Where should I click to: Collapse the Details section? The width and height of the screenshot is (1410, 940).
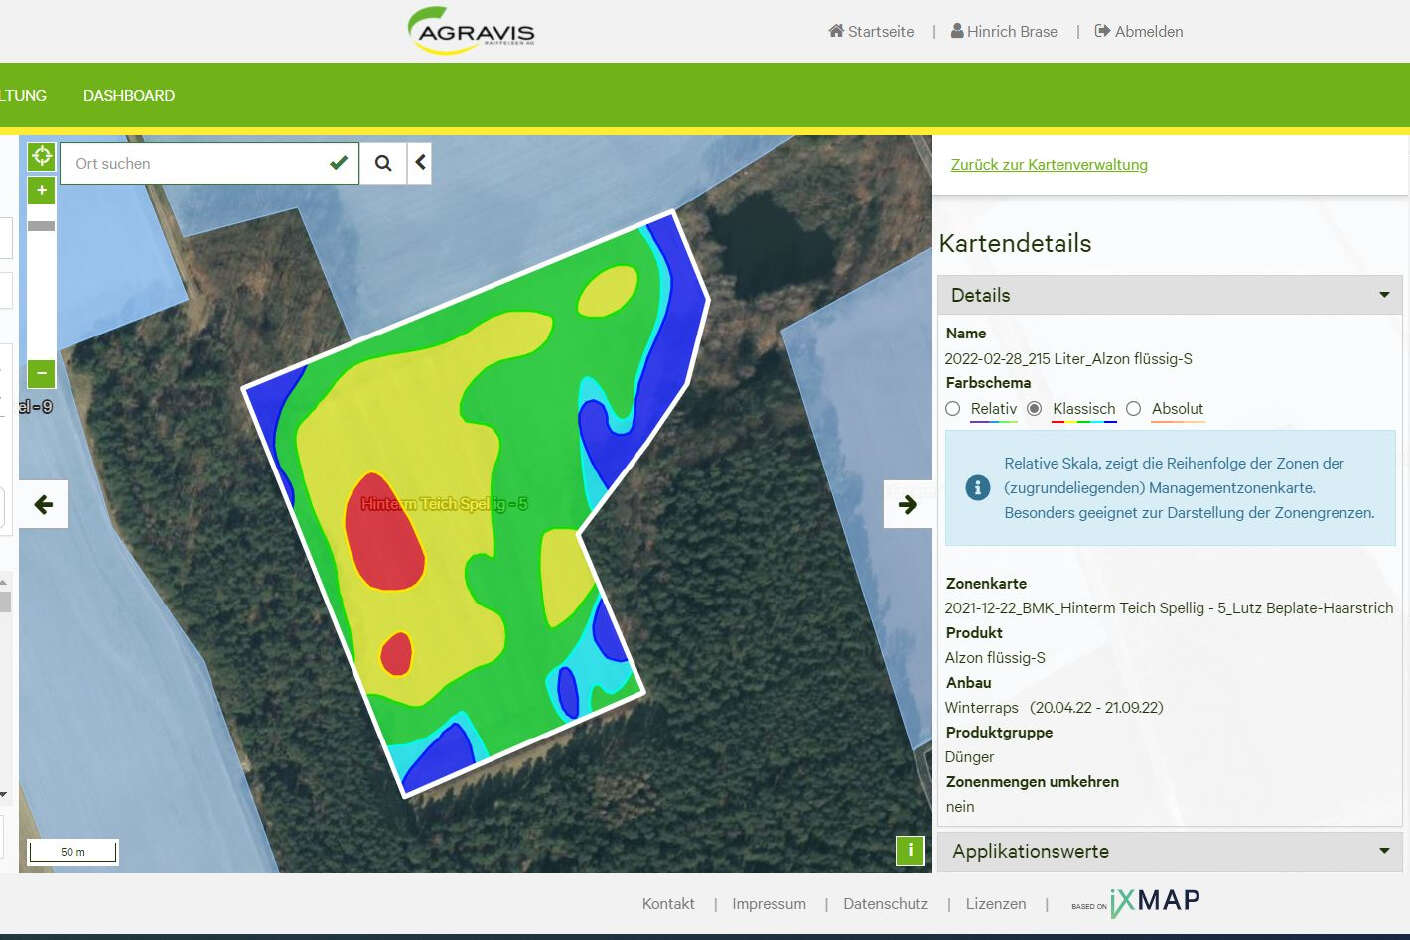pos(1170,295)
